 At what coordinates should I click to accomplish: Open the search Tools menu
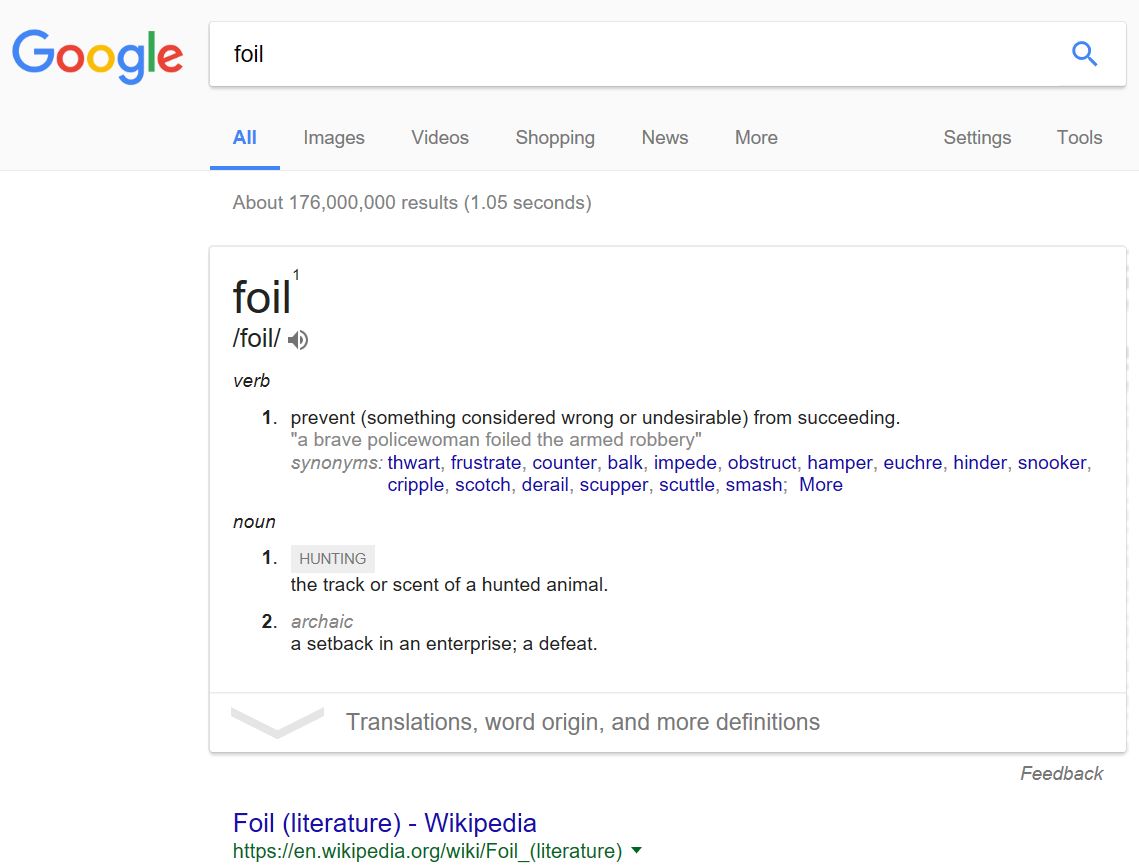(x=1079, y=137)
